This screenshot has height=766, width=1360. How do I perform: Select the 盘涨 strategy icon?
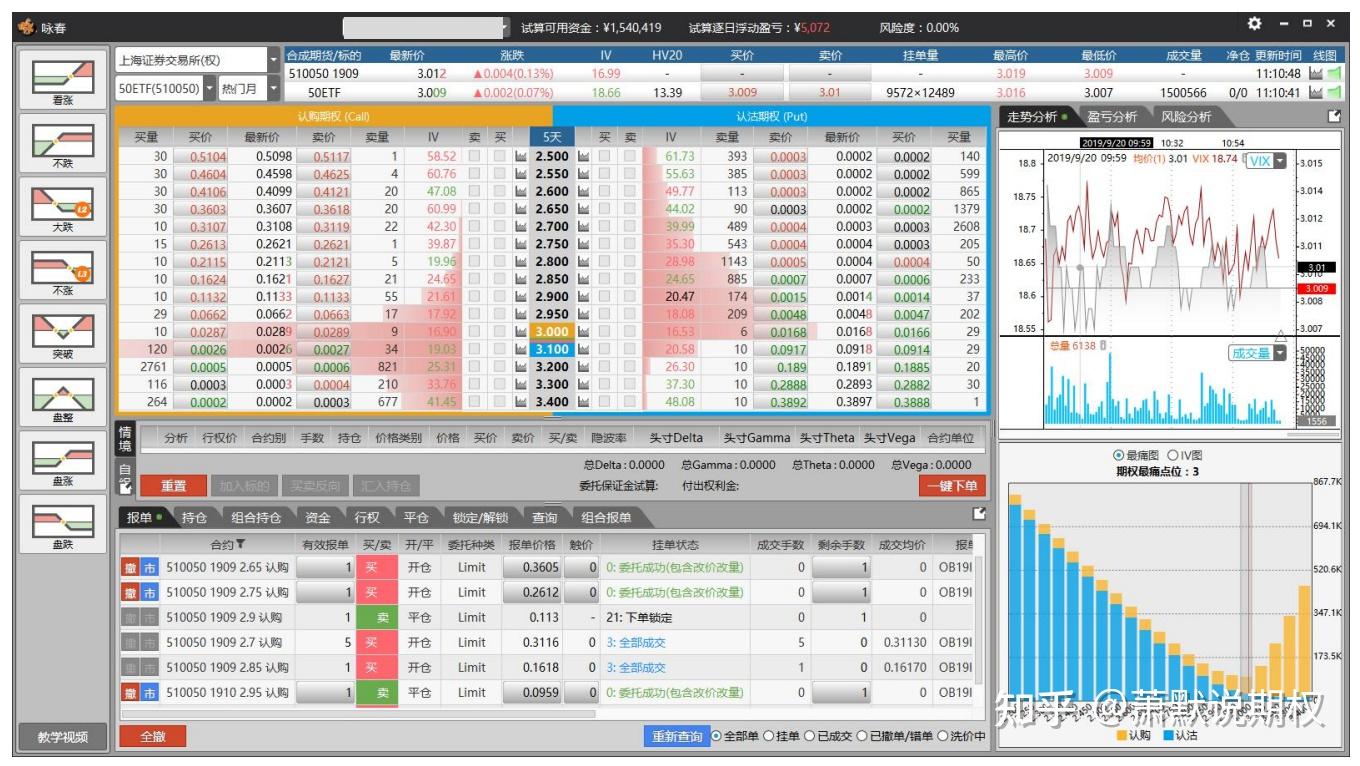[63, 460]
